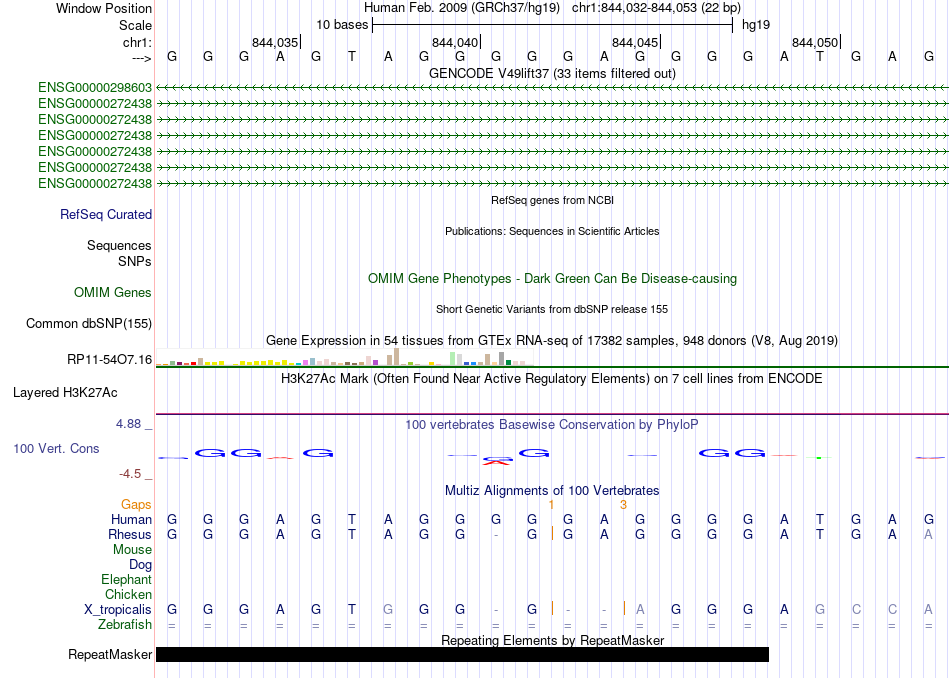Click the OMIM Genes track label
Image resolution: width=950 pixels, height=678 pixels.
113,293
